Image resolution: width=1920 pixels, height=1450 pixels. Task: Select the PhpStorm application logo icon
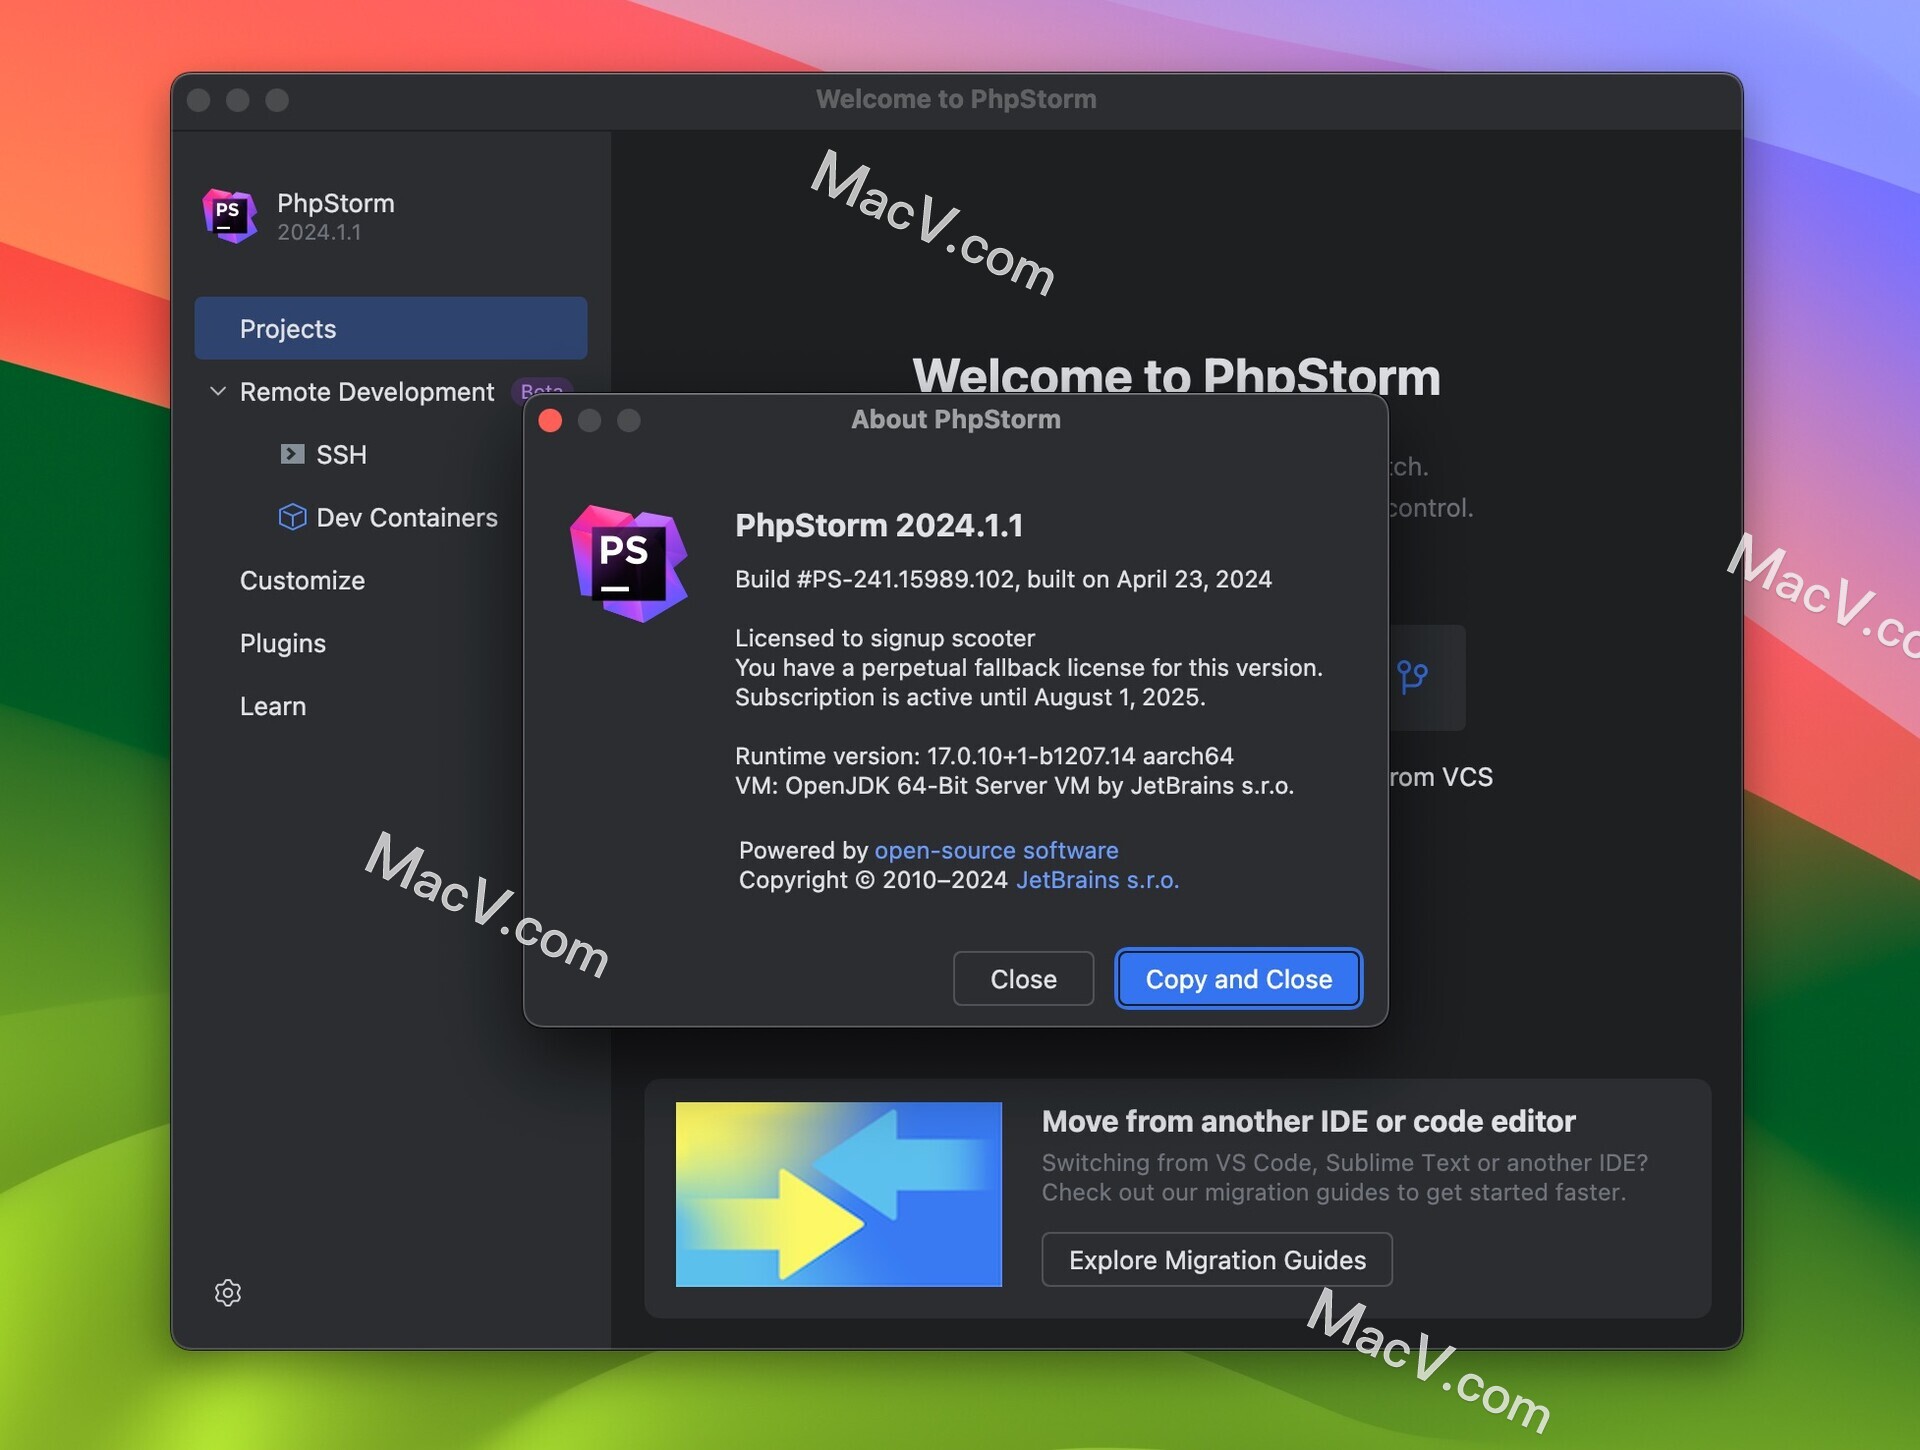tap(228, 216)
